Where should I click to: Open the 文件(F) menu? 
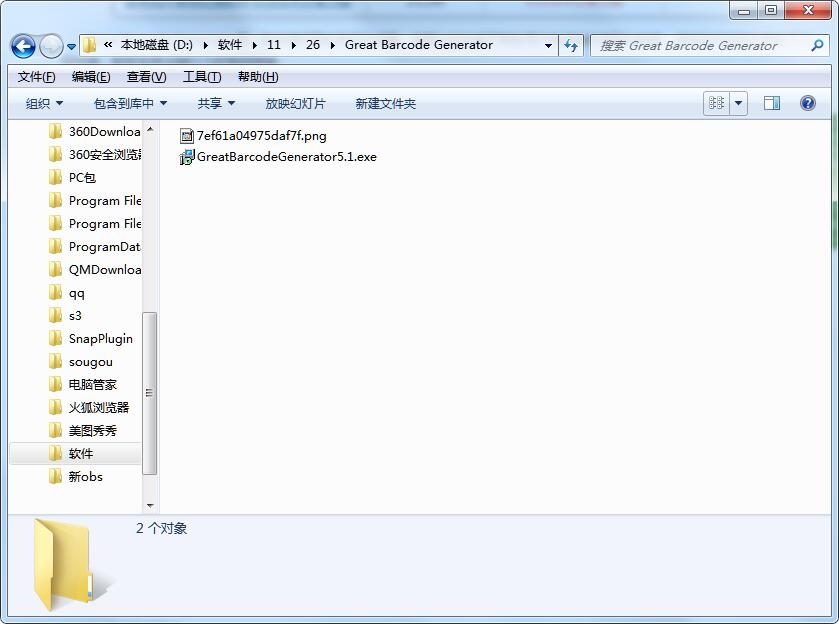click(36, 77)
